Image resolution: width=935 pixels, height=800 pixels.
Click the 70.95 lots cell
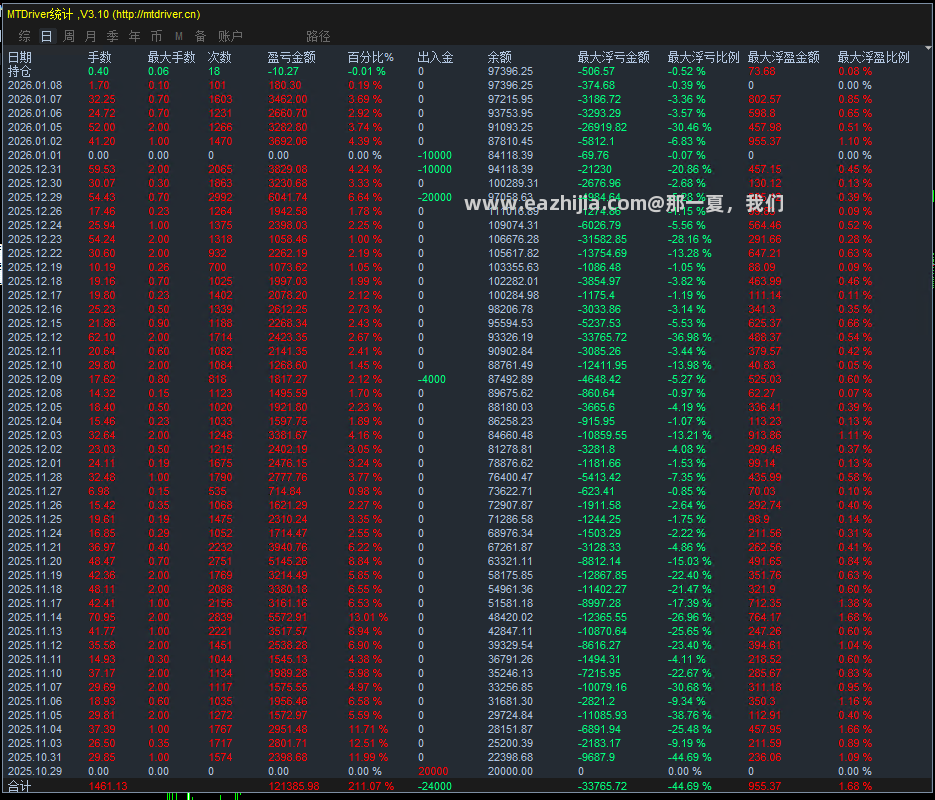pyautogui.click(x=102, y=617)
